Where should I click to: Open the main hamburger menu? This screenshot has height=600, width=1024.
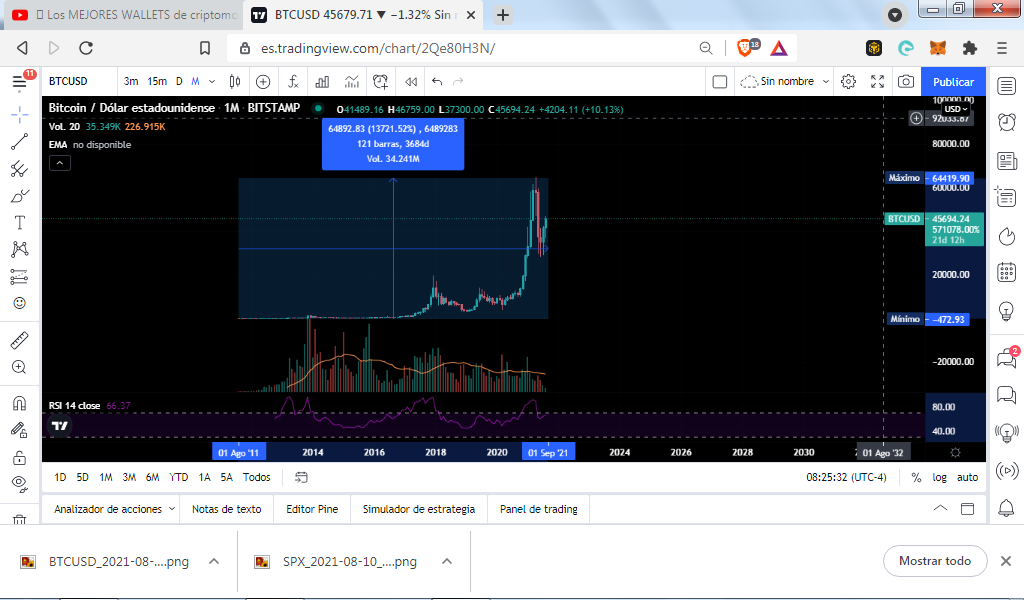[x=20, y=82]
